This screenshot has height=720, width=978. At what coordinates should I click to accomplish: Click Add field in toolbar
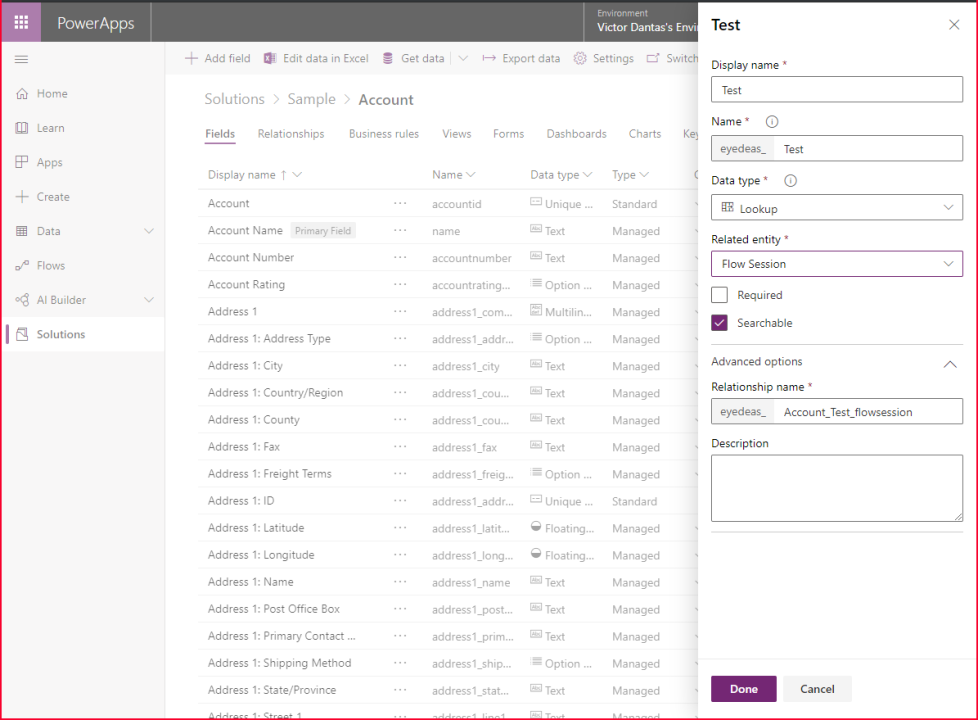(218, 58)
